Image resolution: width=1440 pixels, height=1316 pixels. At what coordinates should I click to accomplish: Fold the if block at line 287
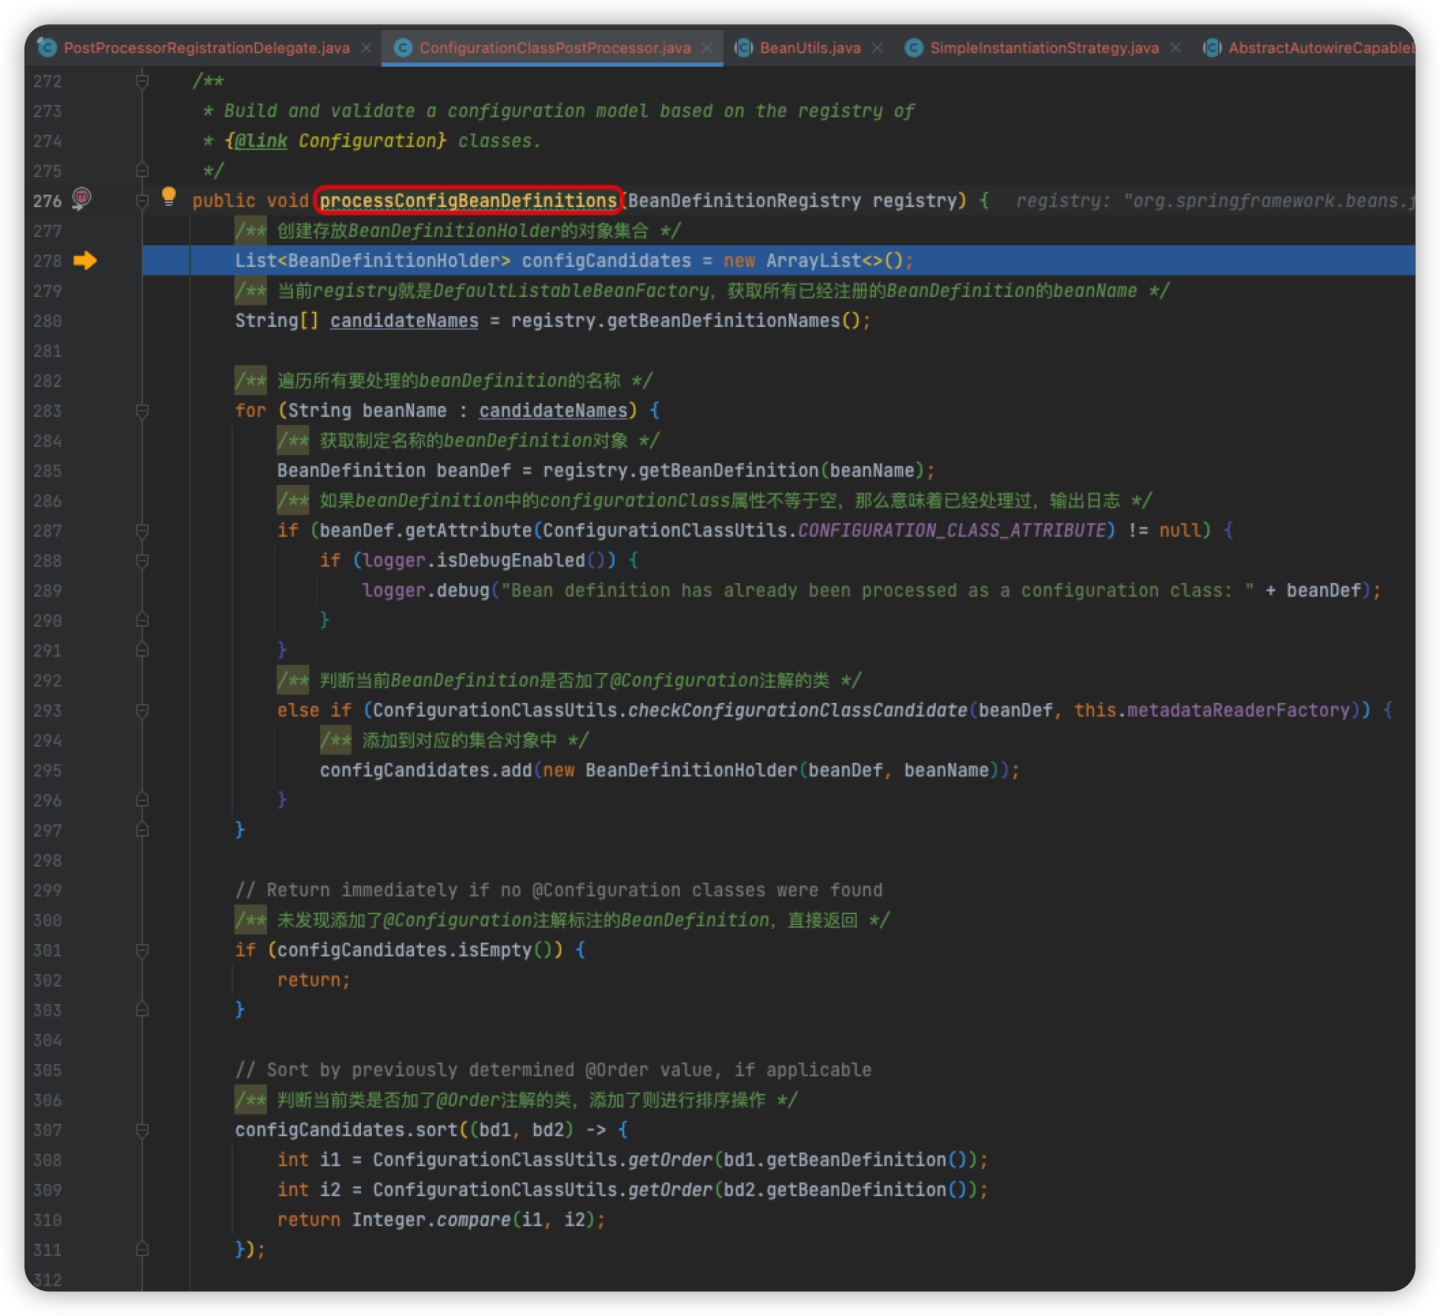[x=142, y=531]
